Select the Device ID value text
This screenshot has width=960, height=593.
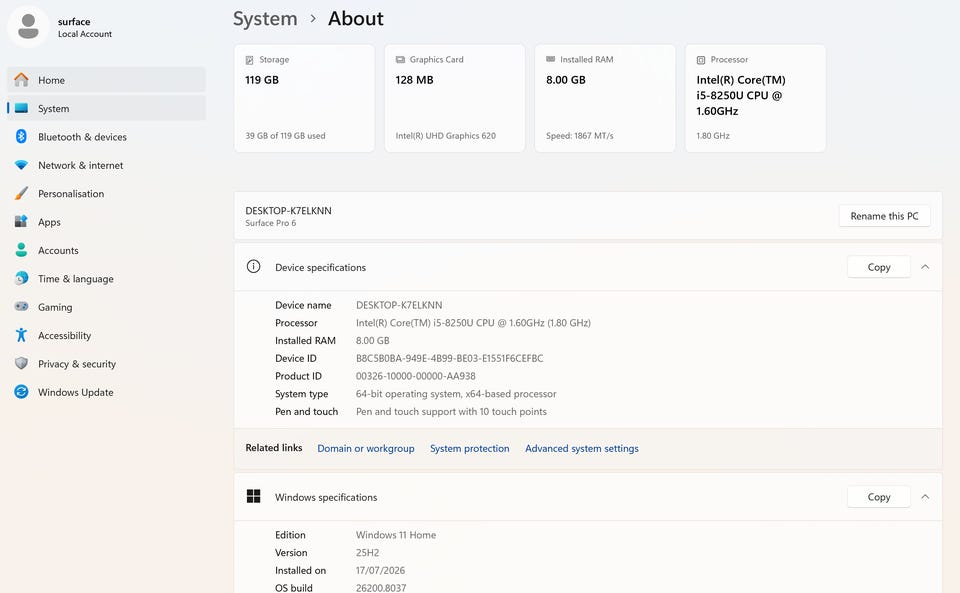pyautogui.click(x=449, y=358)
